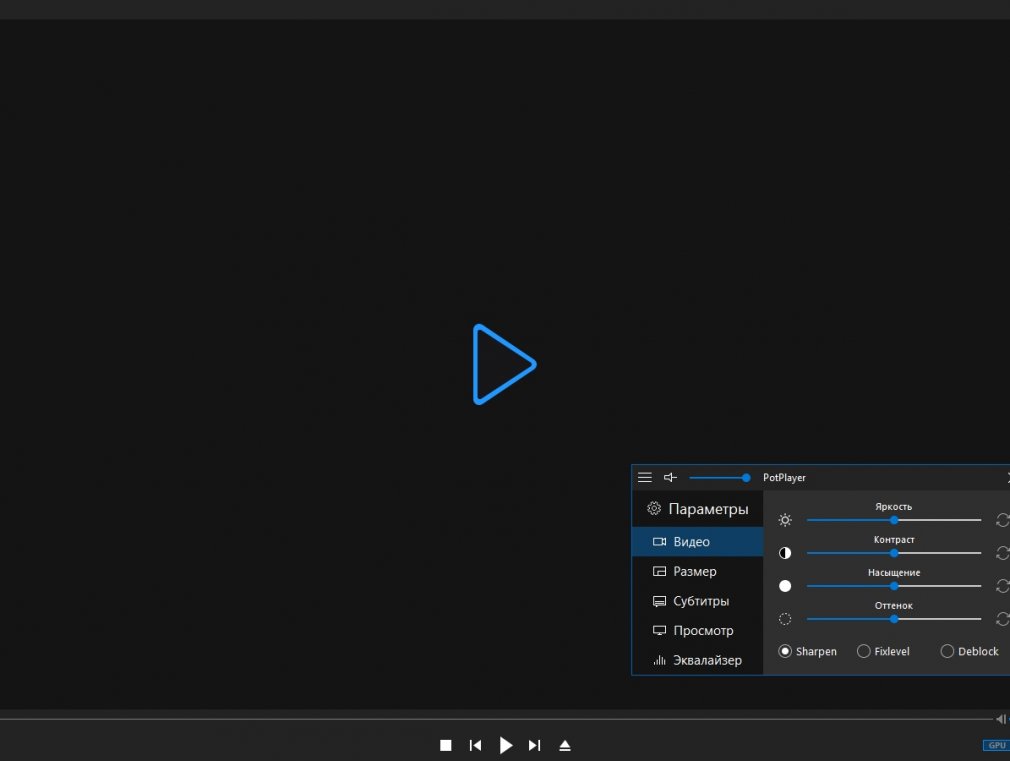Click the large blue play icon in the video area
The height and width of the screenshot is (761, 1010).
(x=504, y=364)
